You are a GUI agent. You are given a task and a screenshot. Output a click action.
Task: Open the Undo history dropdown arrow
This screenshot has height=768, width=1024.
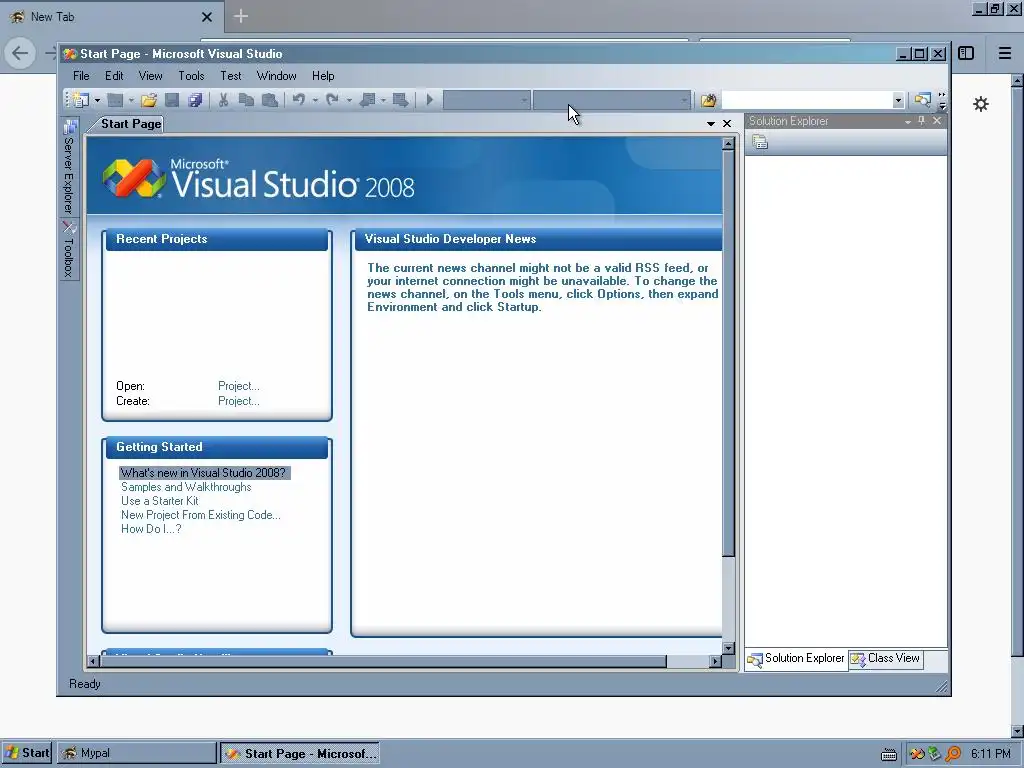[x=315, y=100]
